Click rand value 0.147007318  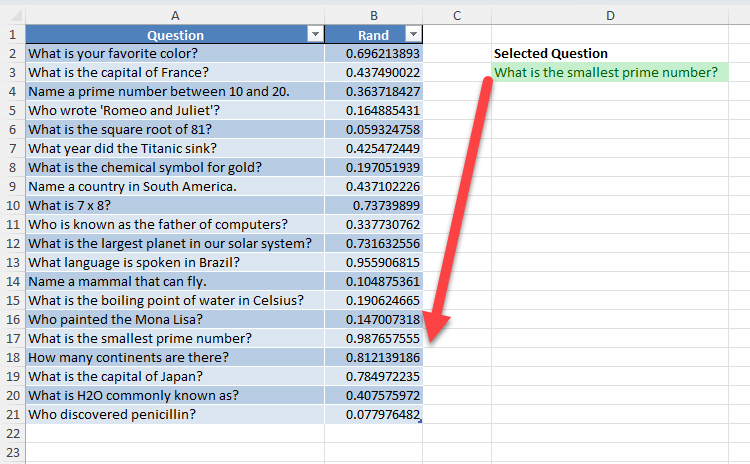[x=374, y=319]
